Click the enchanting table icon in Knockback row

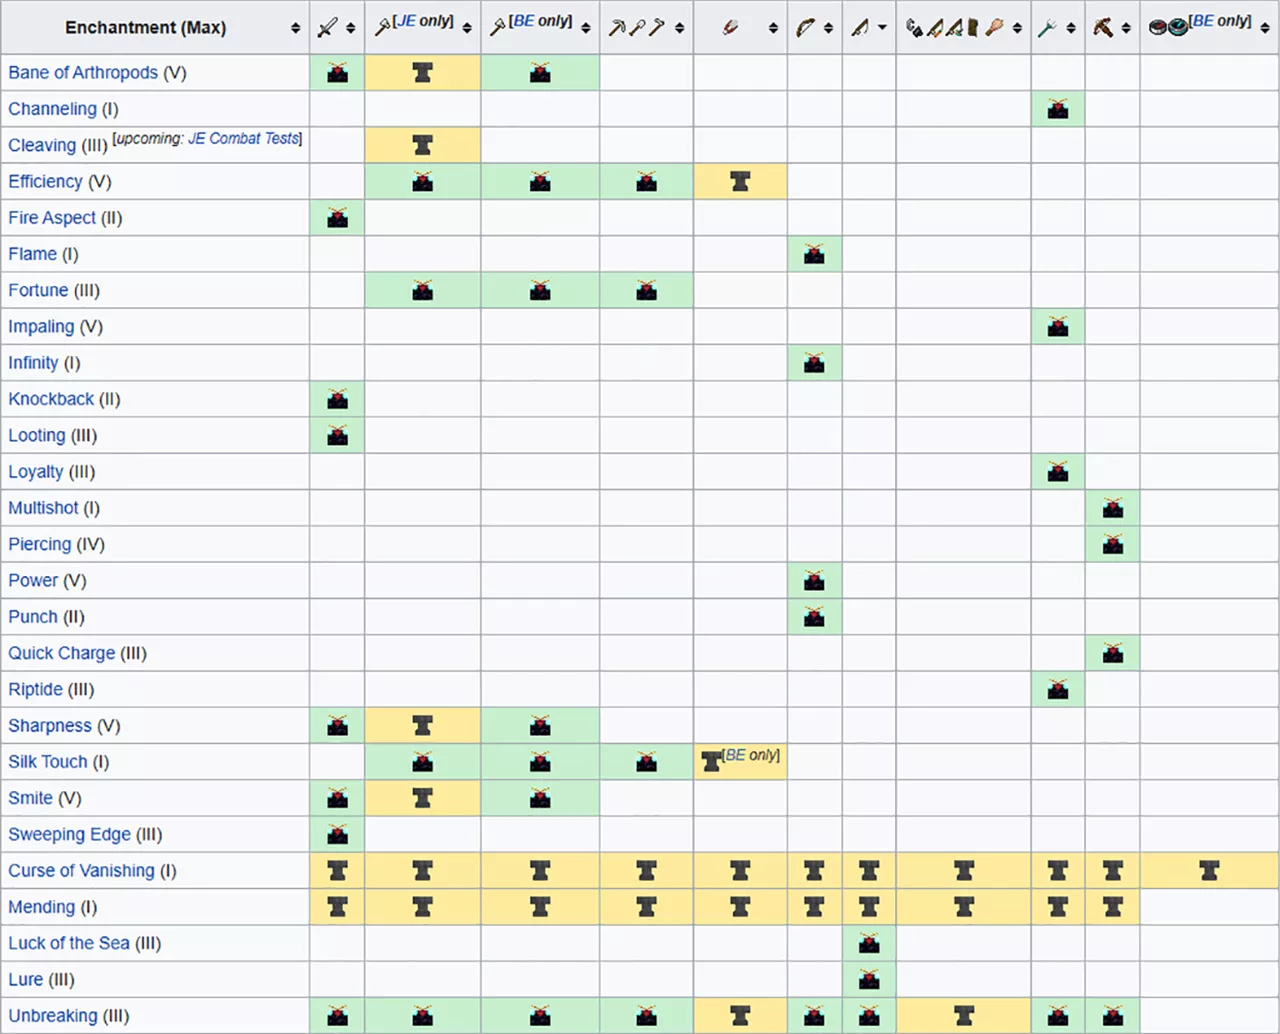338,399
